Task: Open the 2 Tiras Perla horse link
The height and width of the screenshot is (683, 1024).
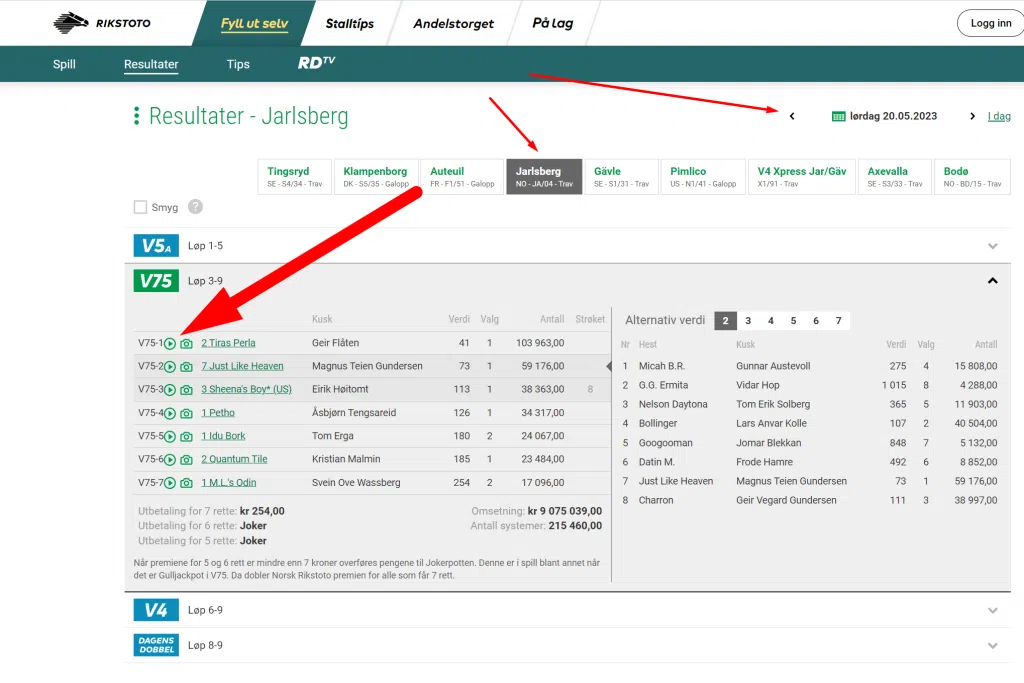Action: [228, 343]
